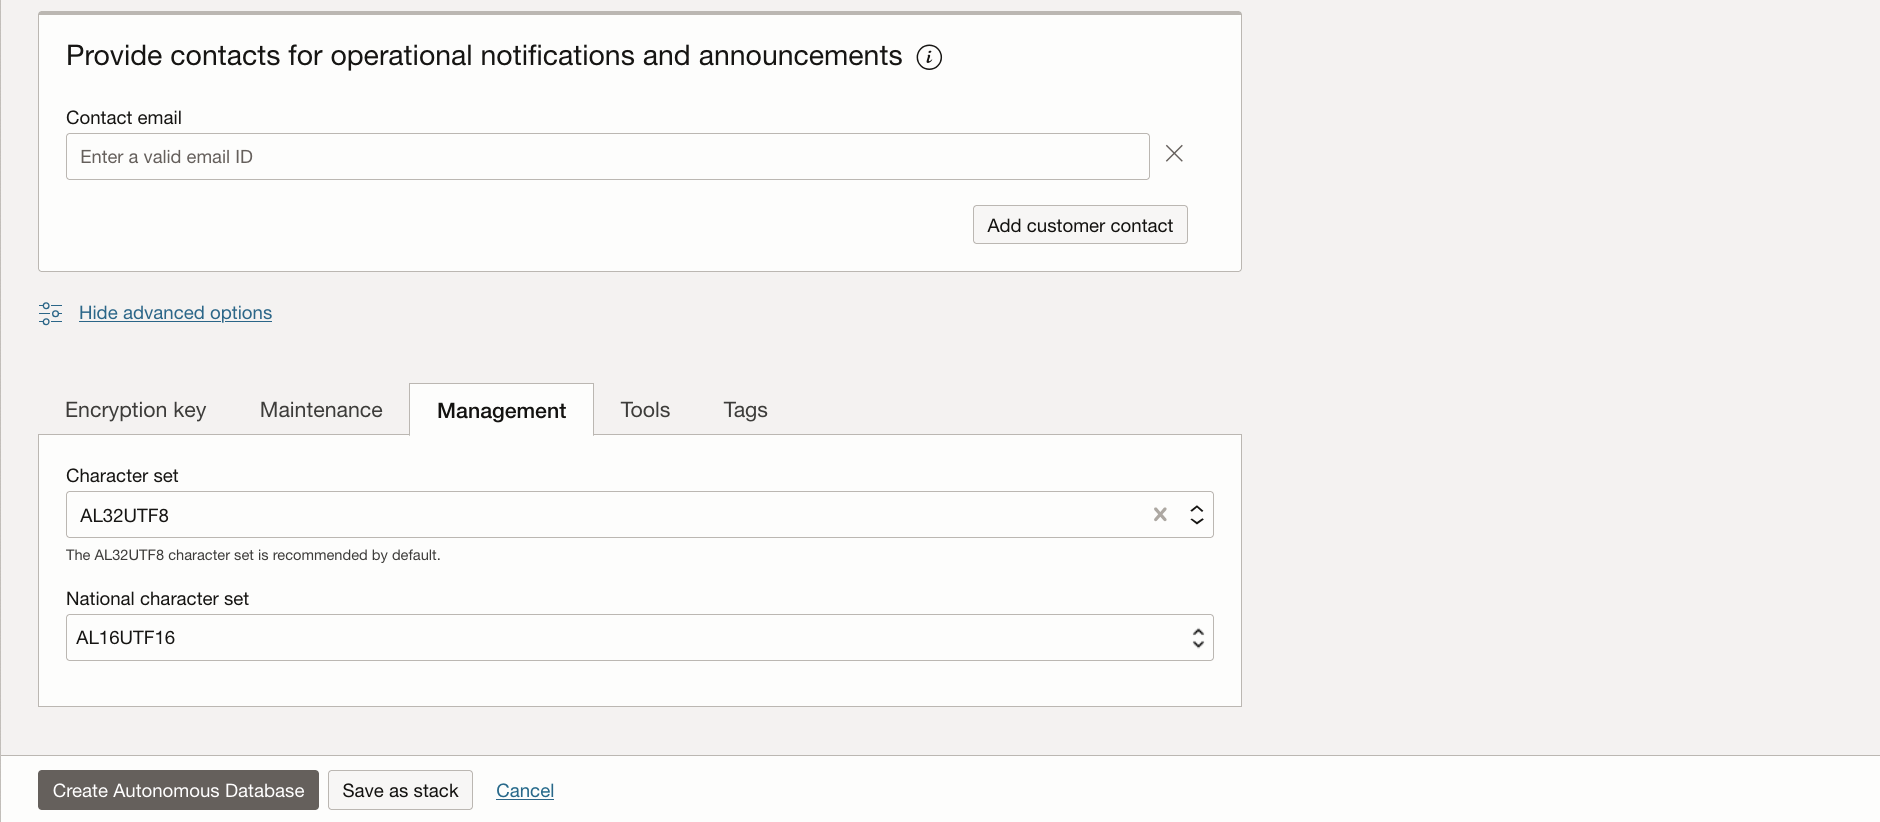
Task: Click Add customer contact button
Action: tap(1080, 225)
